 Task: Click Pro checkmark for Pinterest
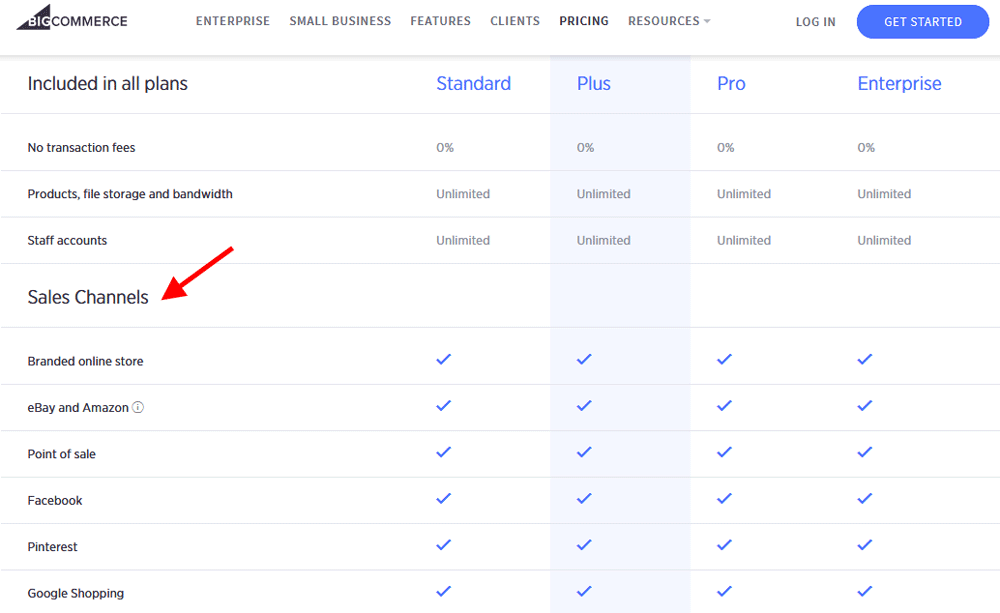tap(724, 545)
